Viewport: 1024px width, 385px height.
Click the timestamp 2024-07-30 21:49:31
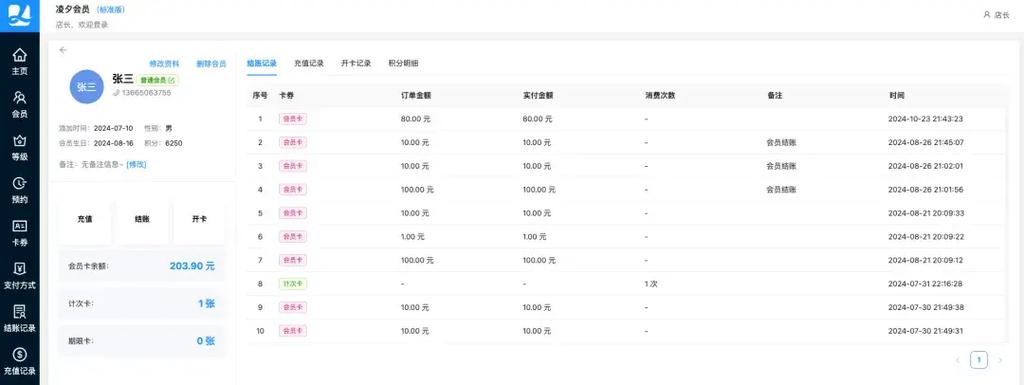click(x=926, y=331)
